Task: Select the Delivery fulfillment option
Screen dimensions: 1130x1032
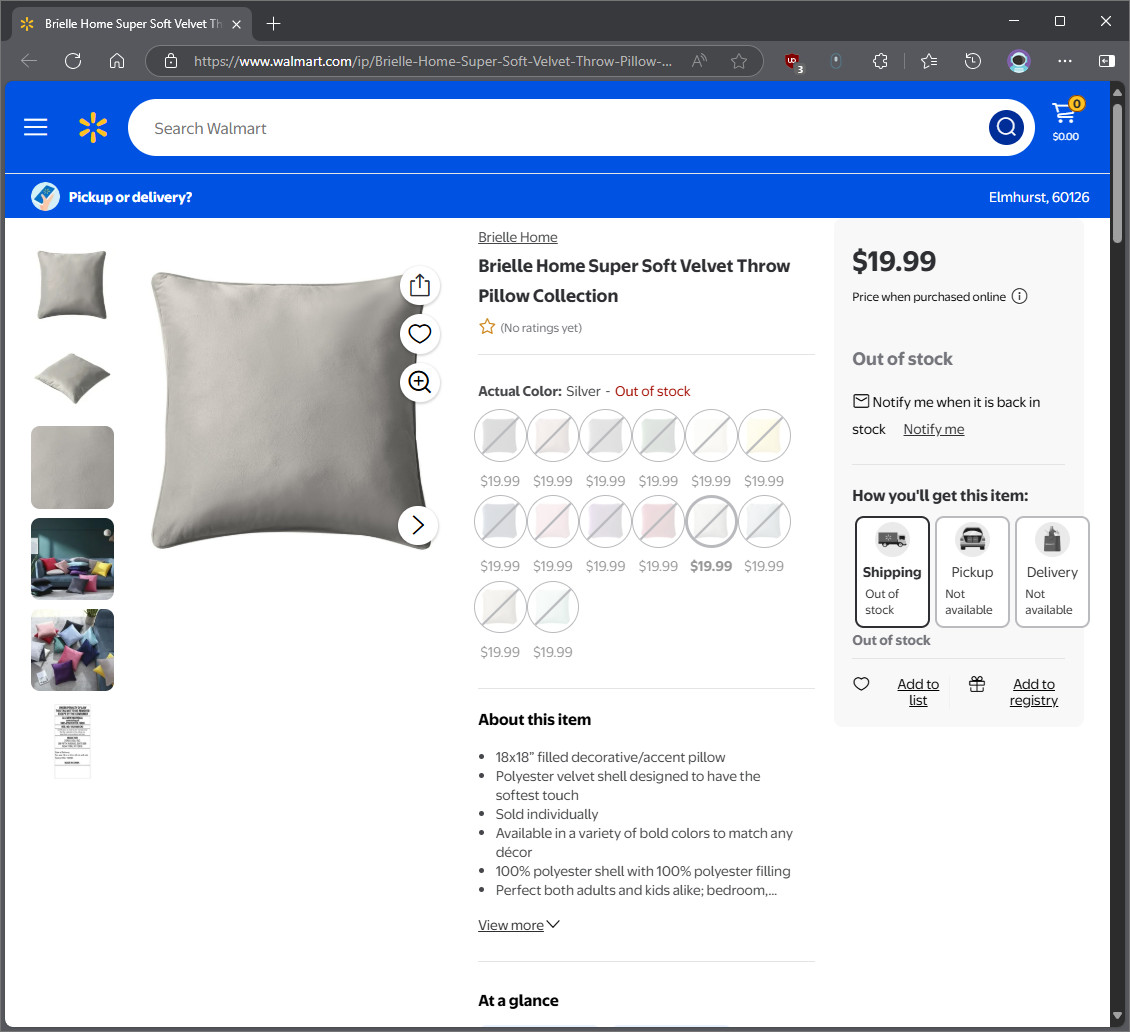Action: coord(1051,571)
